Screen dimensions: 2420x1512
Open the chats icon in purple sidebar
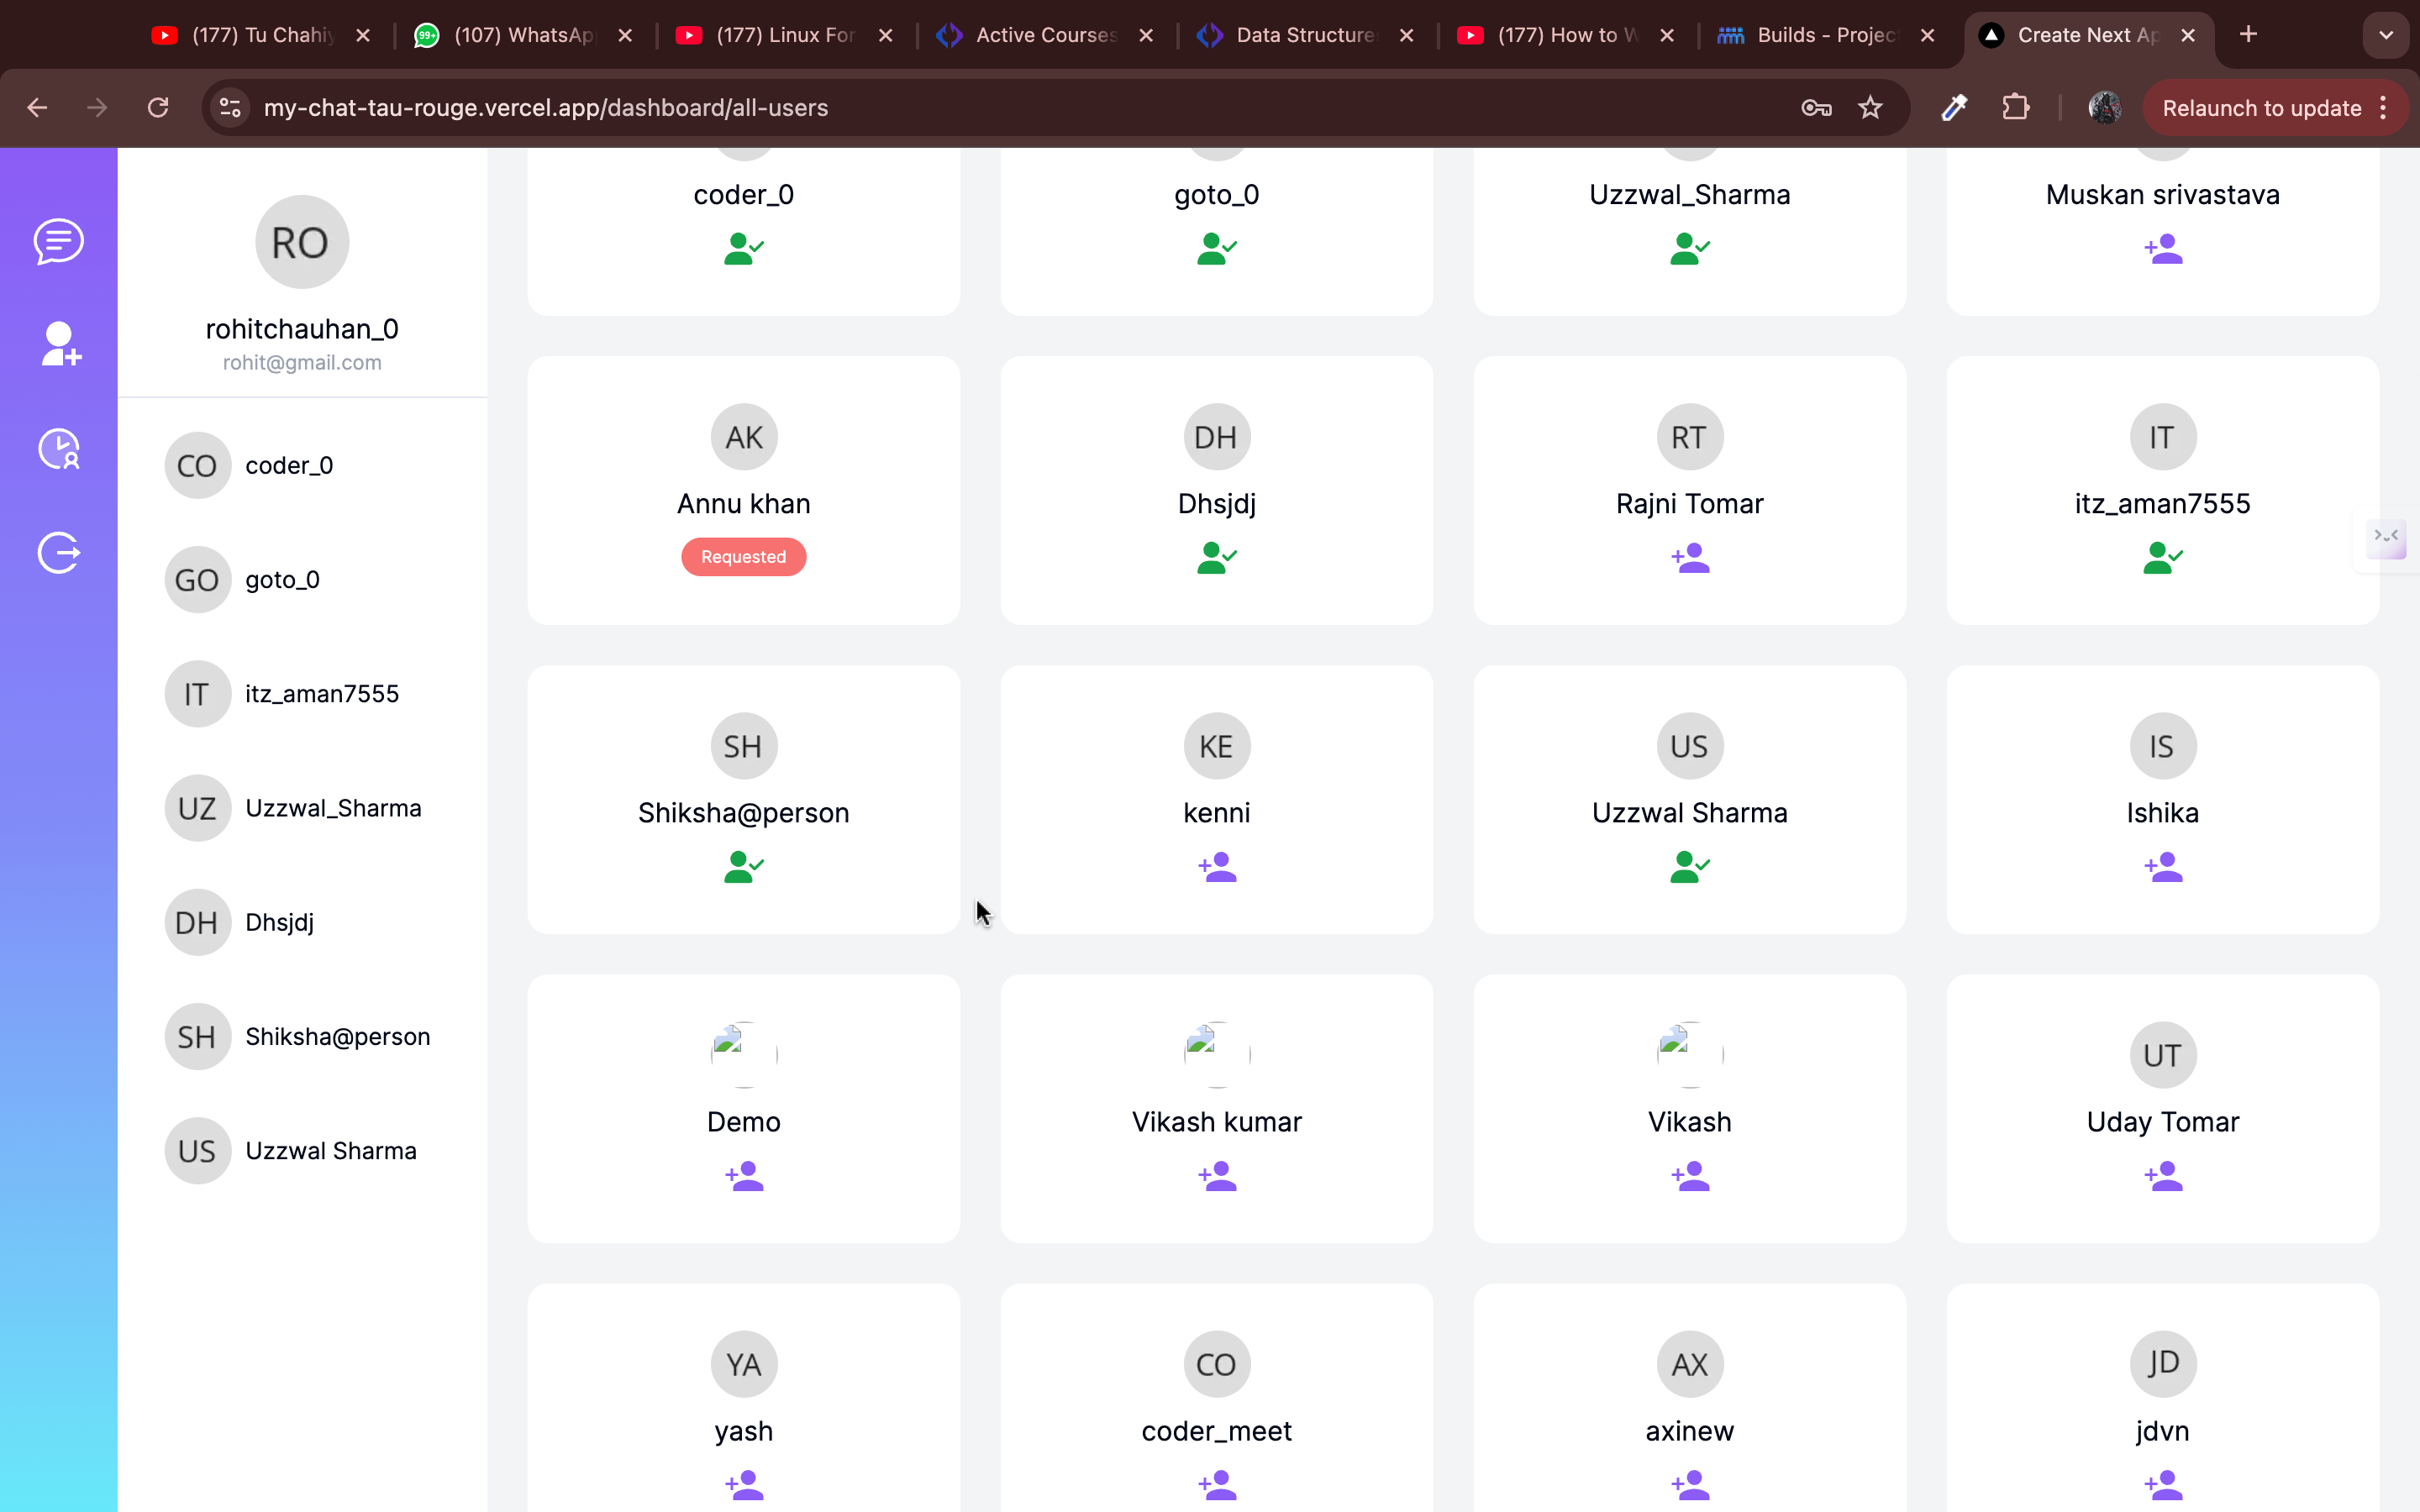pyautogui.click(x=59, y=241)
